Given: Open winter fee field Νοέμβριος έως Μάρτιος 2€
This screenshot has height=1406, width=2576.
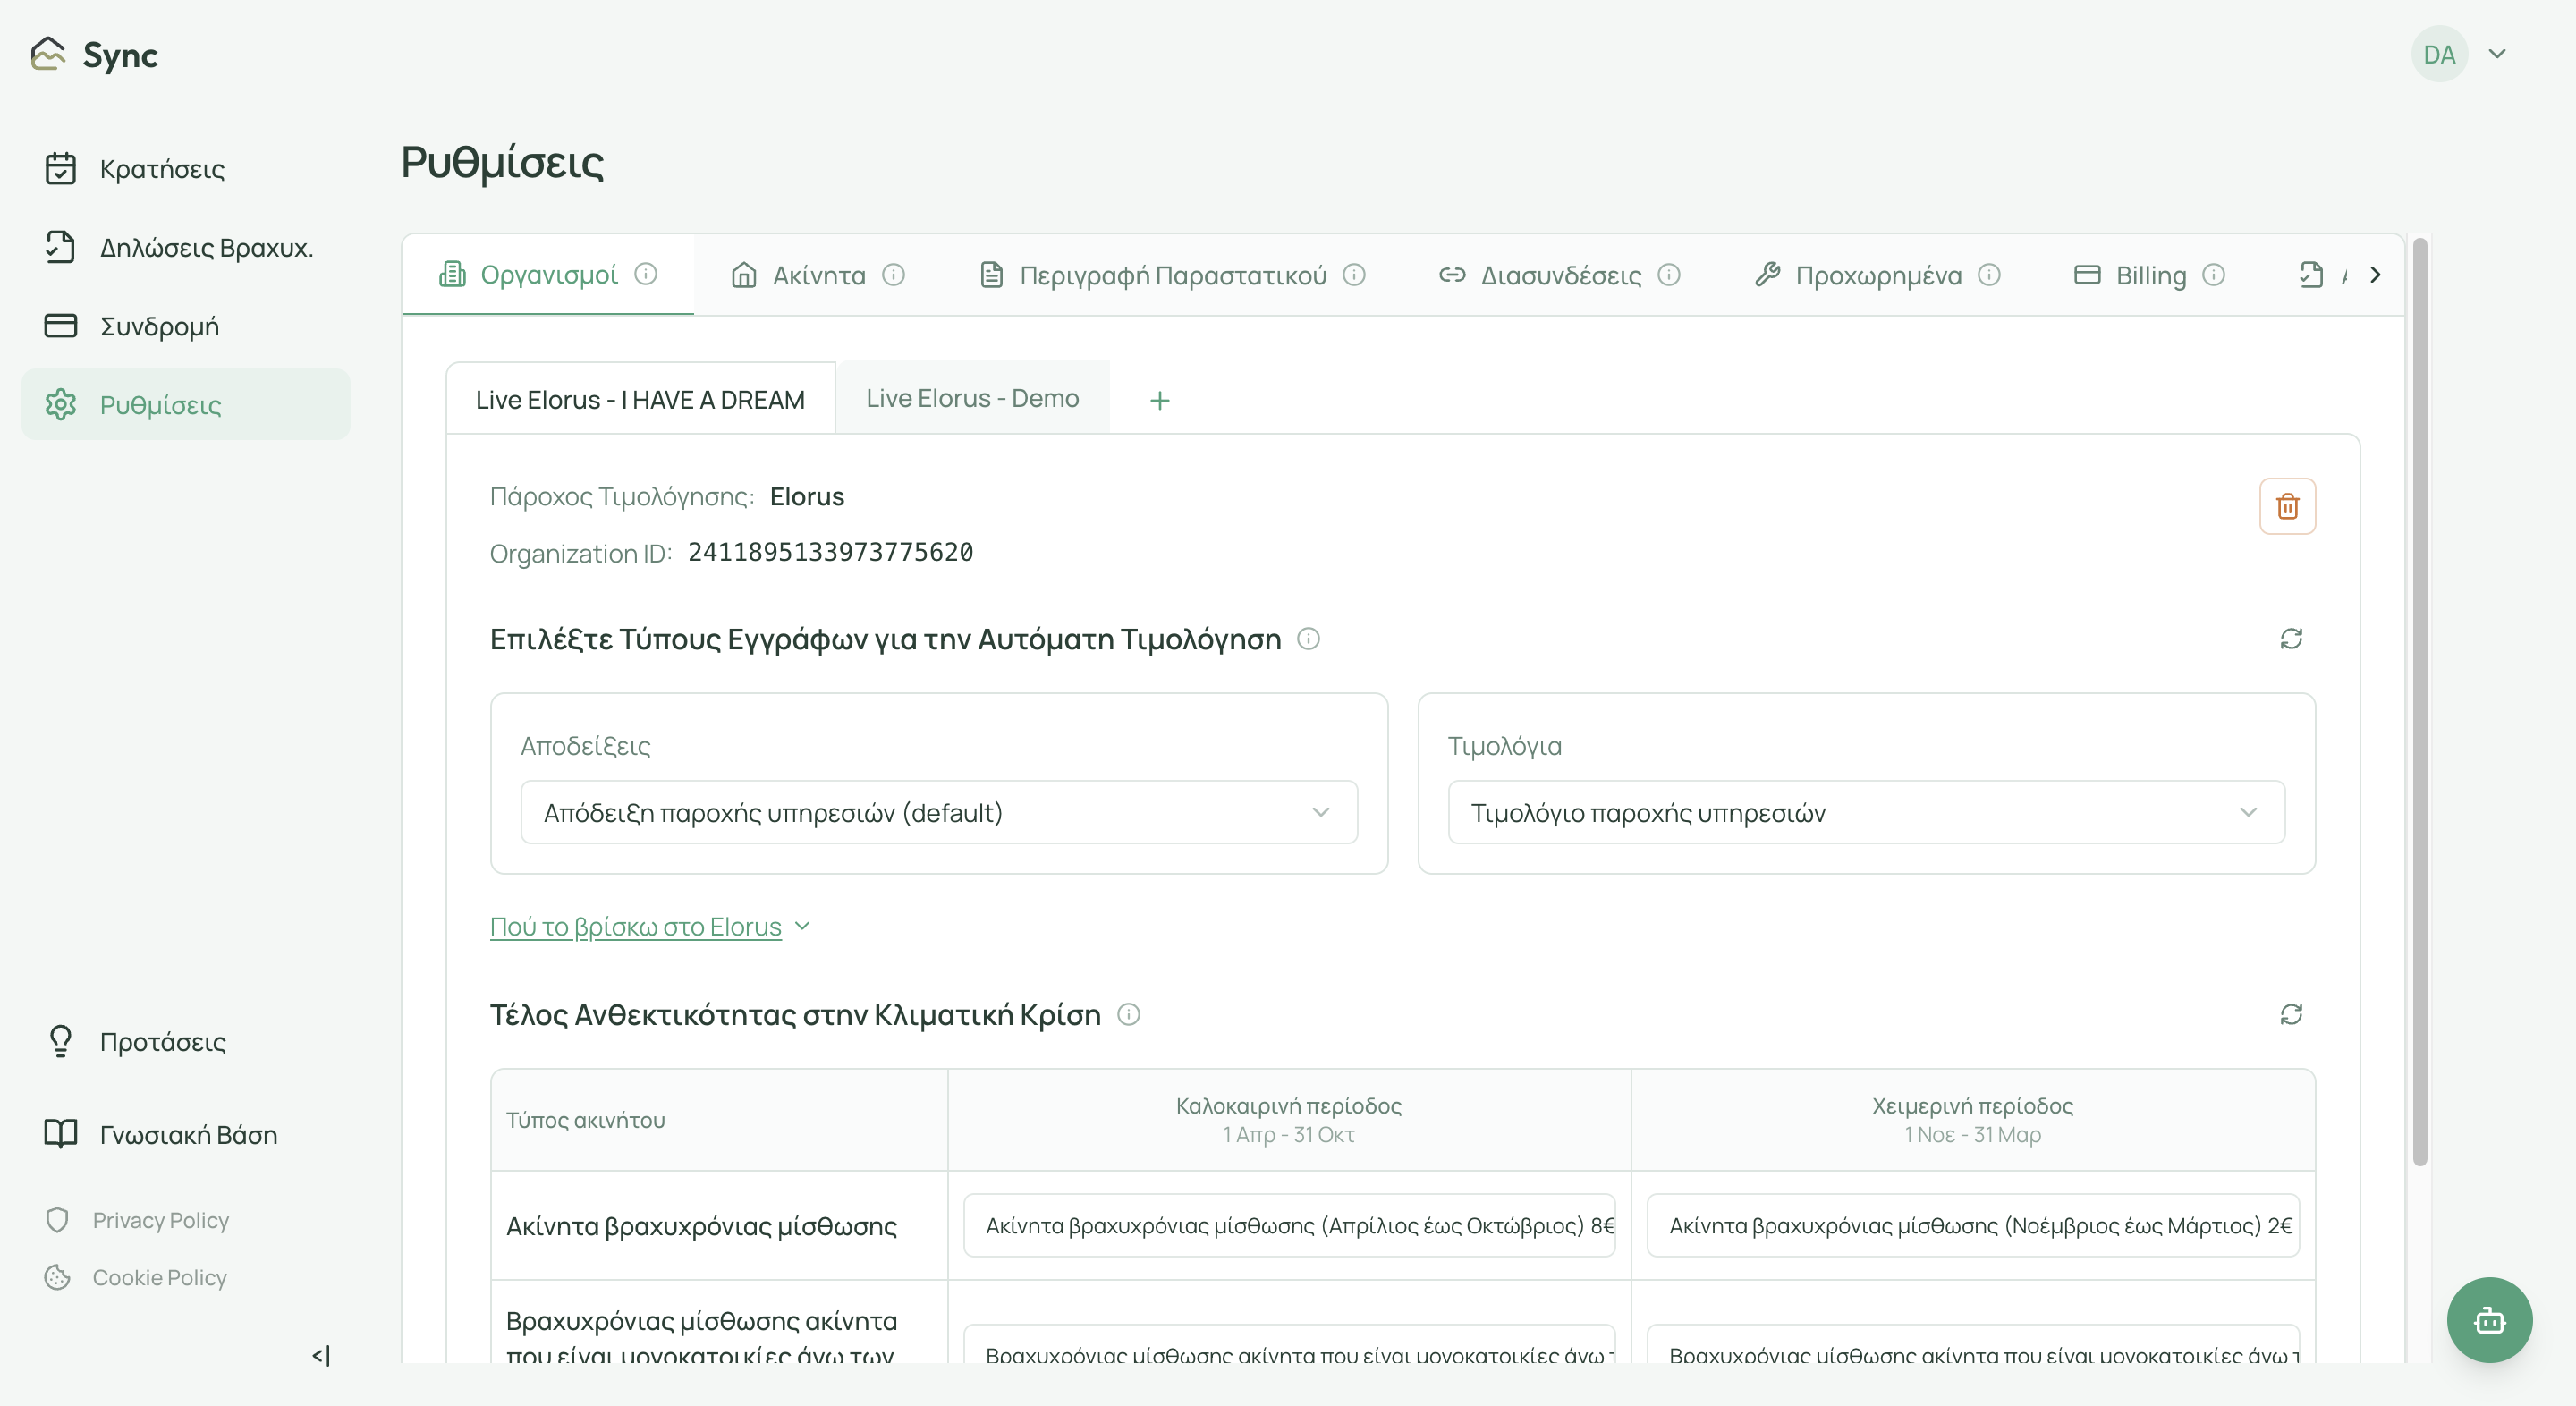Looking at the screenshot, I should (x=1973, y=1225).
